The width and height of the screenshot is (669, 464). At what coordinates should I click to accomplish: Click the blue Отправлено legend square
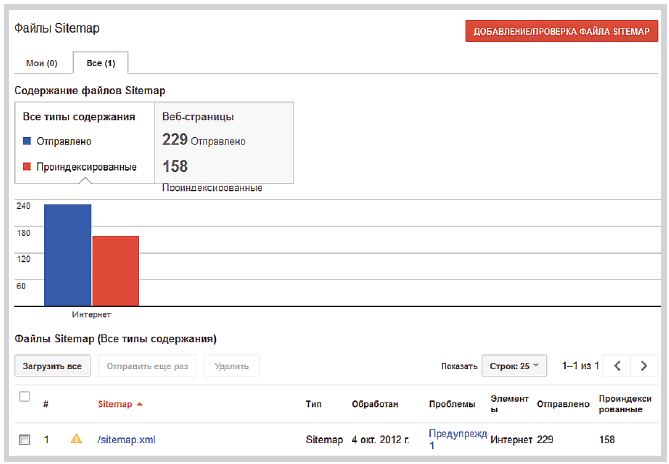coord(27,141)
